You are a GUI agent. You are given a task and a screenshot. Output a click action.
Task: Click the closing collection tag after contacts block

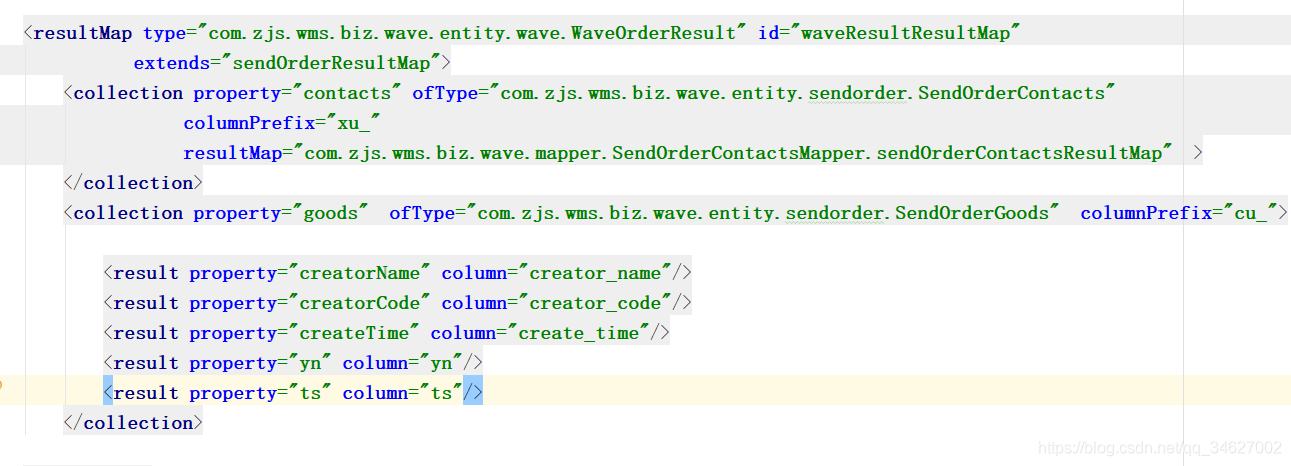coord(133,183)
